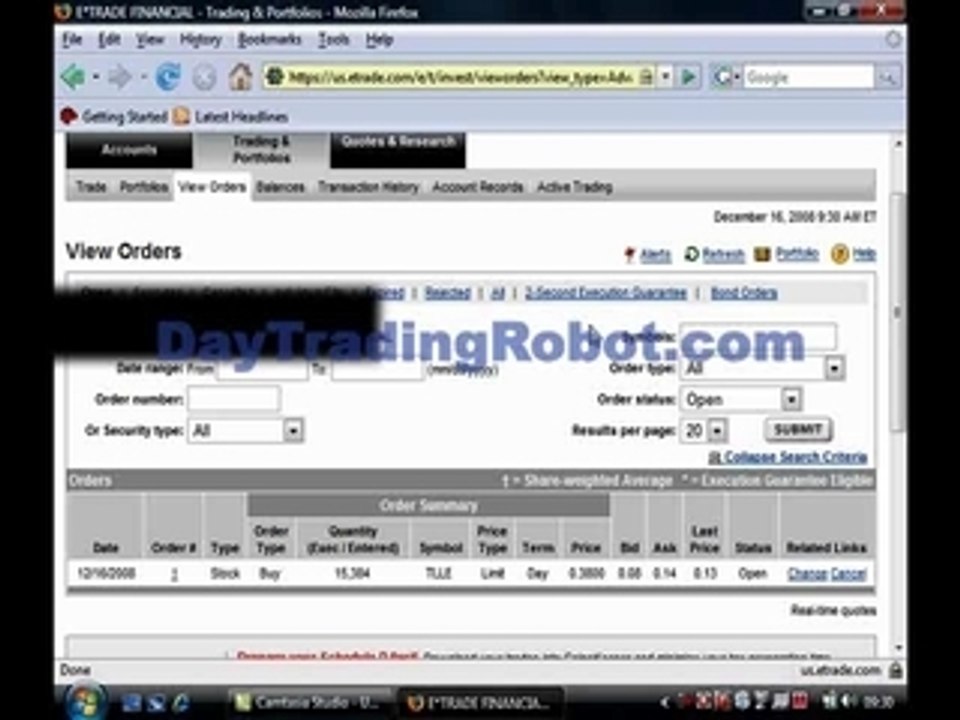Go back with the Firefox back arrow
Viewport: 960px width, 720px height.
[73, 77]
